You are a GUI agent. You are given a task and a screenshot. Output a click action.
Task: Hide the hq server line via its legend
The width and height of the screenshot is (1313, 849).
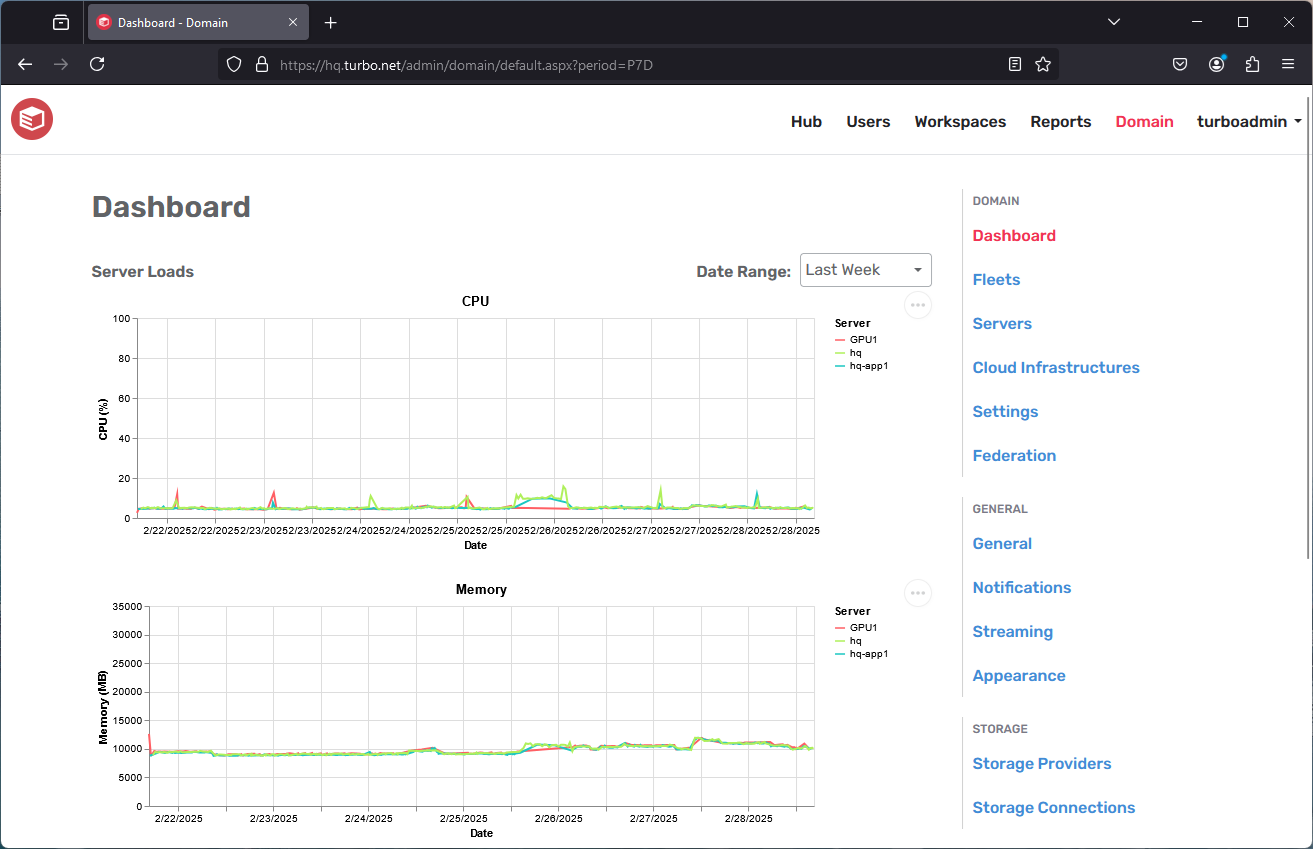[x=857, y=352]
